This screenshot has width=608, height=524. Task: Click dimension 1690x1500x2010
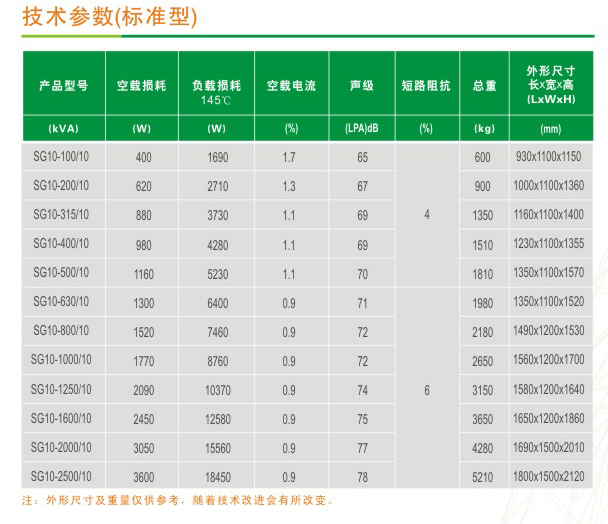(x=549, y=447)
